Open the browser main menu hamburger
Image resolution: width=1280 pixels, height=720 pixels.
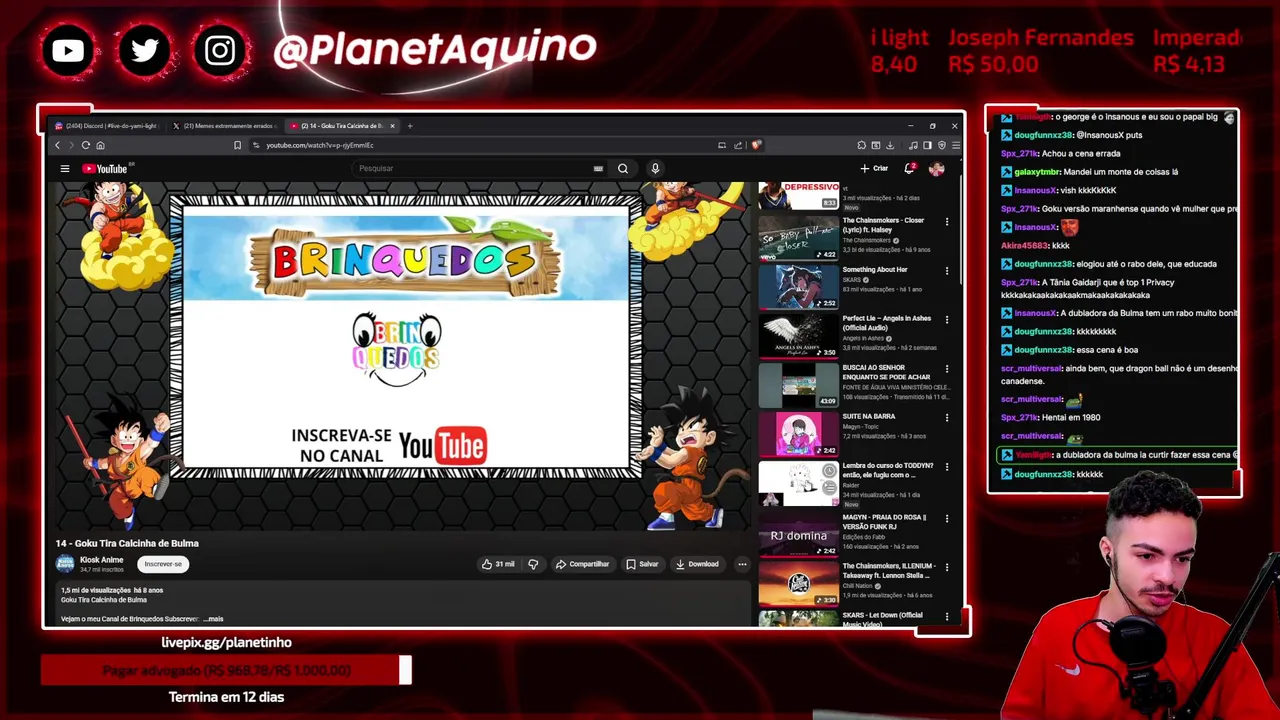coord(955,145)
